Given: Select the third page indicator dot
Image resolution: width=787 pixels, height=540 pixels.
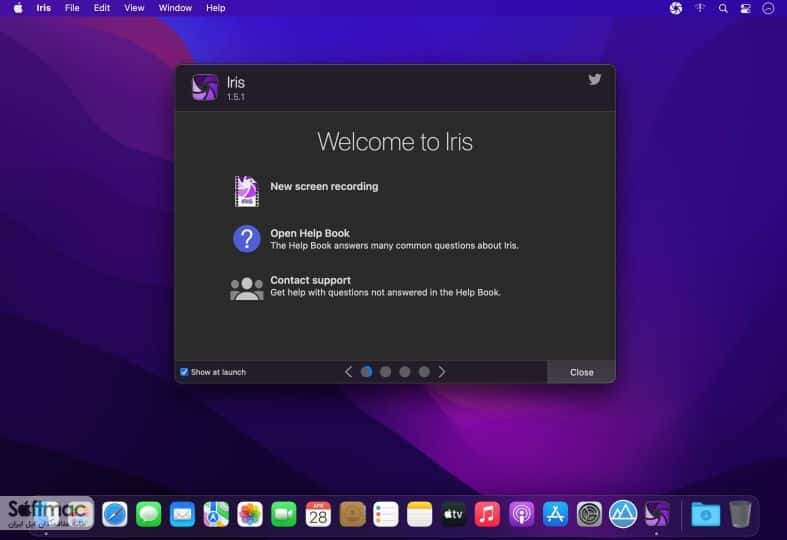Looking at the screenshot, I should [405, 372].
